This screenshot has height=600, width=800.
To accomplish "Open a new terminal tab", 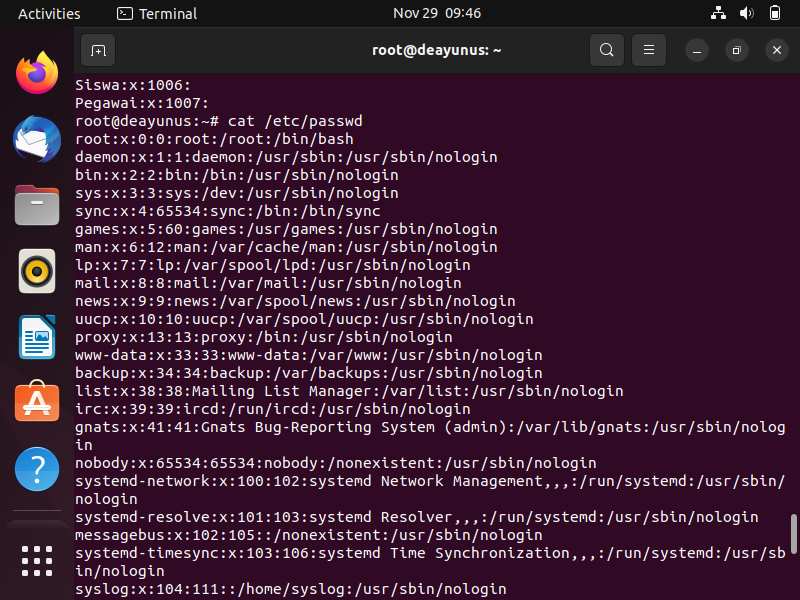I will pyautogui.click(x=98, y=50).
